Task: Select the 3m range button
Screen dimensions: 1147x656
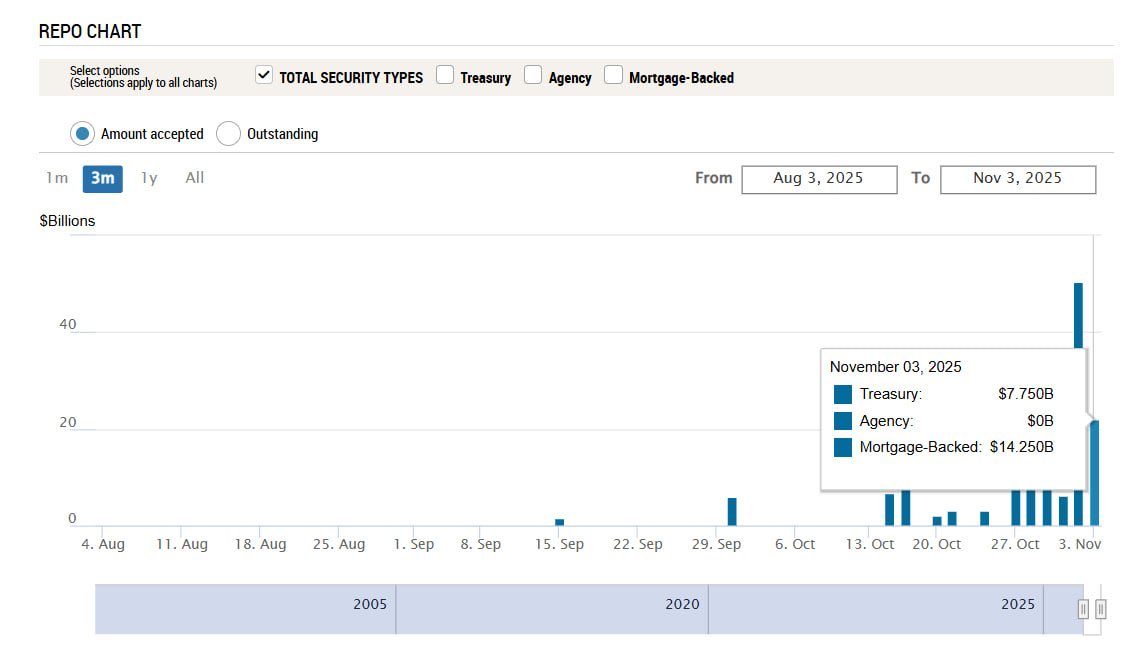Action: (x=102, y=178)
